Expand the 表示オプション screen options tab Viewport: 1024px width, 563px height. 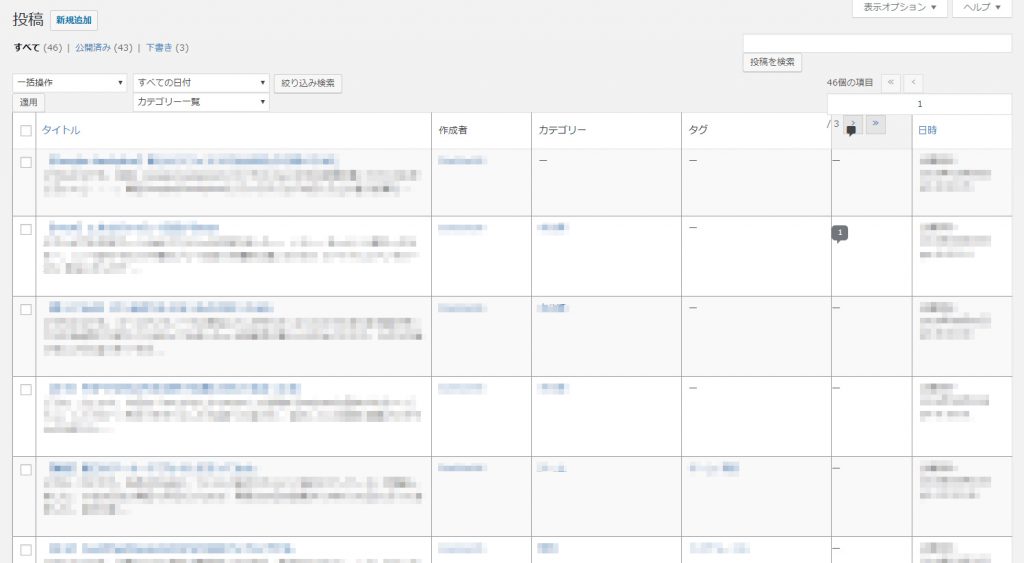(899, 7)
